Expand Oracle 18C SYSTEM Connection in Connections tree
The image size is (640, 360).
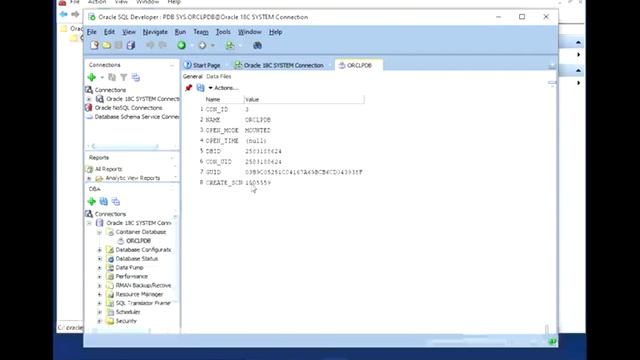[x=89, y=99]
